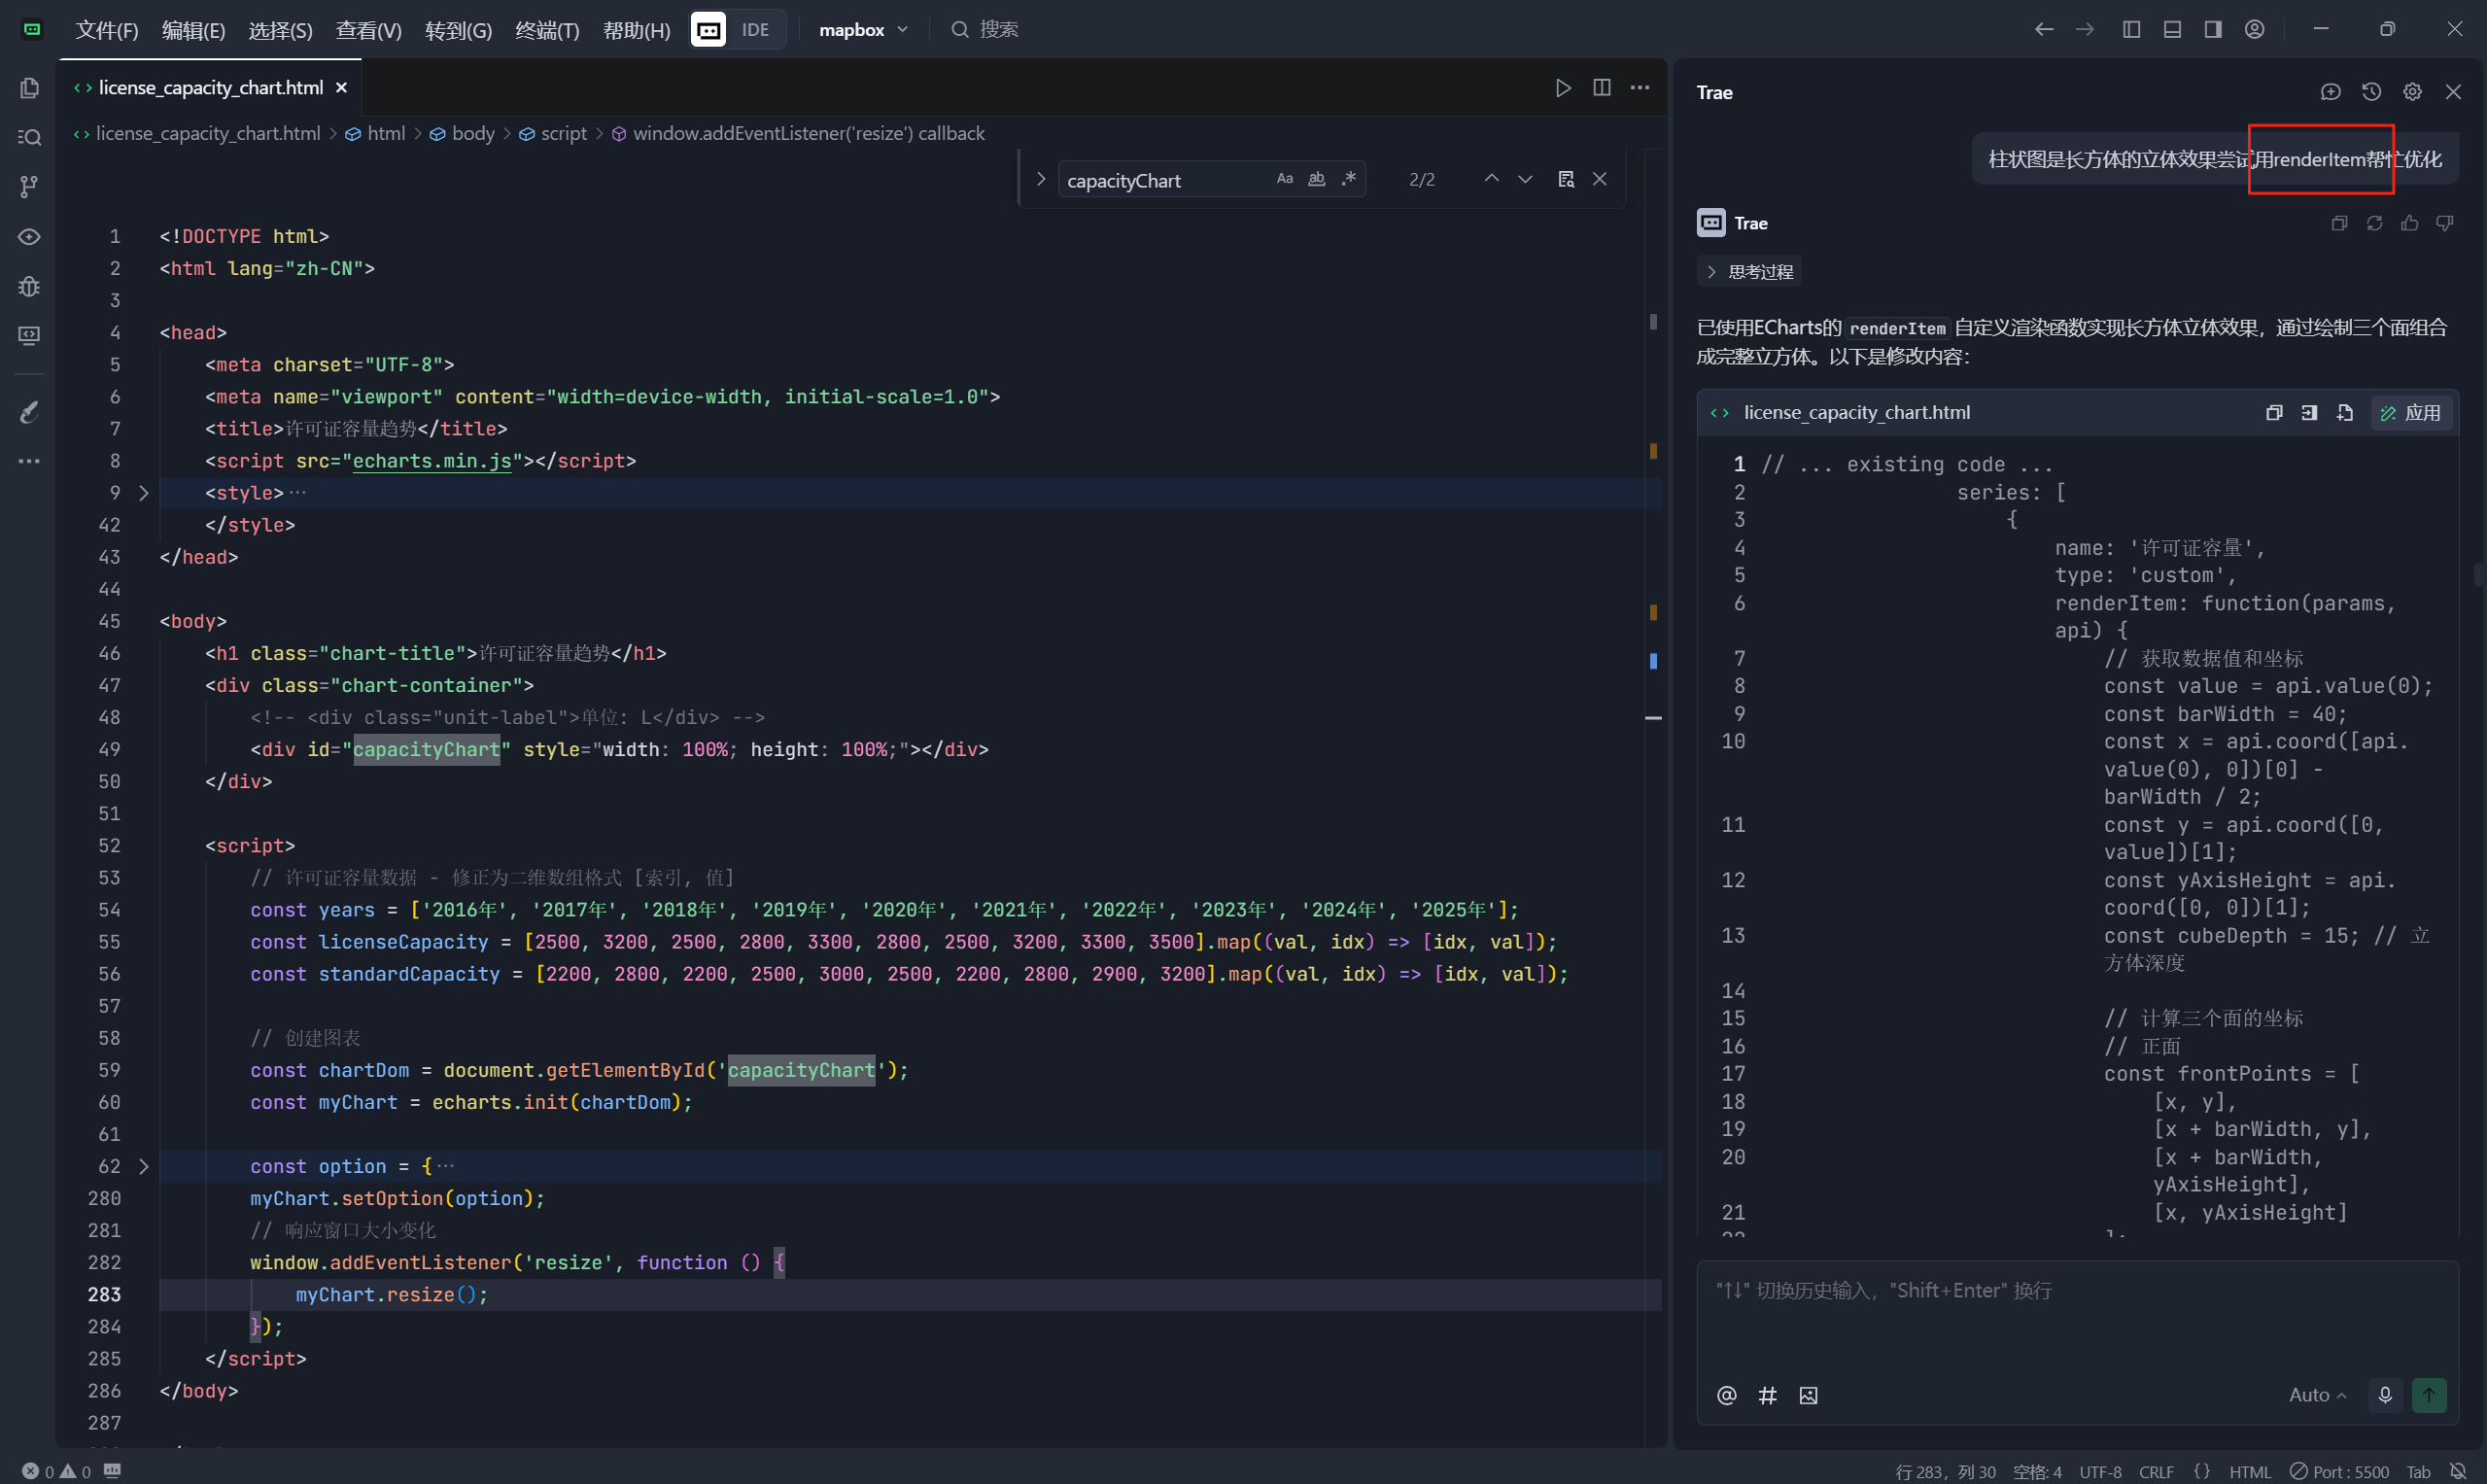Expand Replace in find widget
The height and width of the screenshot is (1484, 2487).
1040,179
